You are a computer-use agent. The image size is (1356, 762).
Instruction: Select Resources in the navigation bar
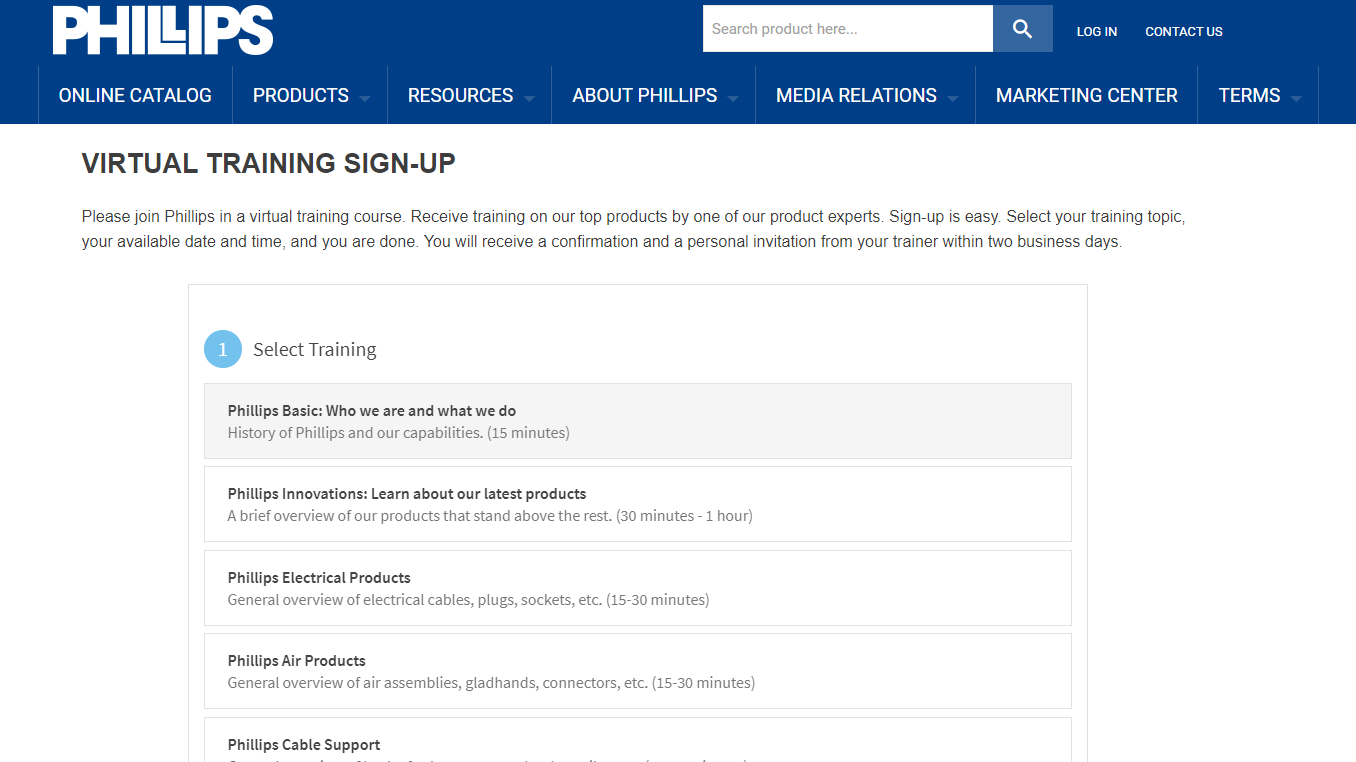pyautogui.click(x=459, y=95)
